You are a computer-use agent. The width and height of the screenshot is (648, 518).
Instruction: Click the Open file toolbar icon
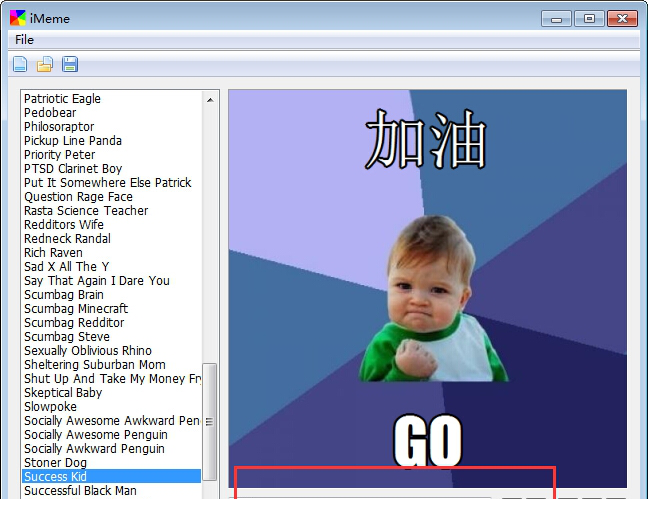click(x=45, y=64)
